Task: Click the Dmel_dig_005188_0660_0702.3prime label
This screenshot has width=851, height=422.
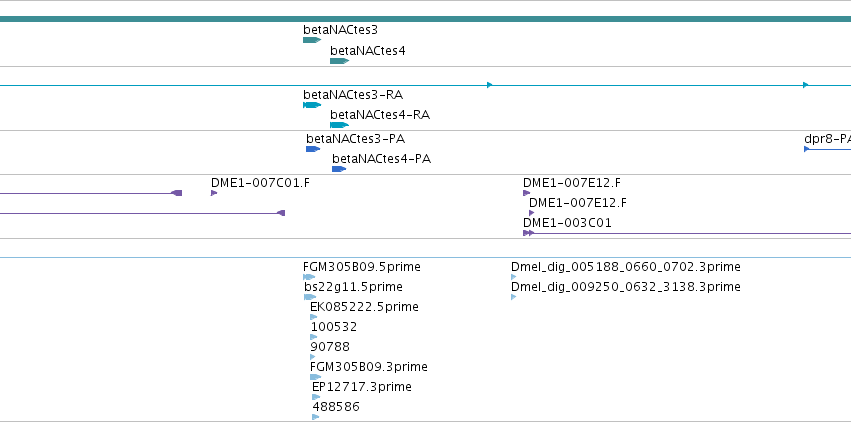Action: [626, 266]
